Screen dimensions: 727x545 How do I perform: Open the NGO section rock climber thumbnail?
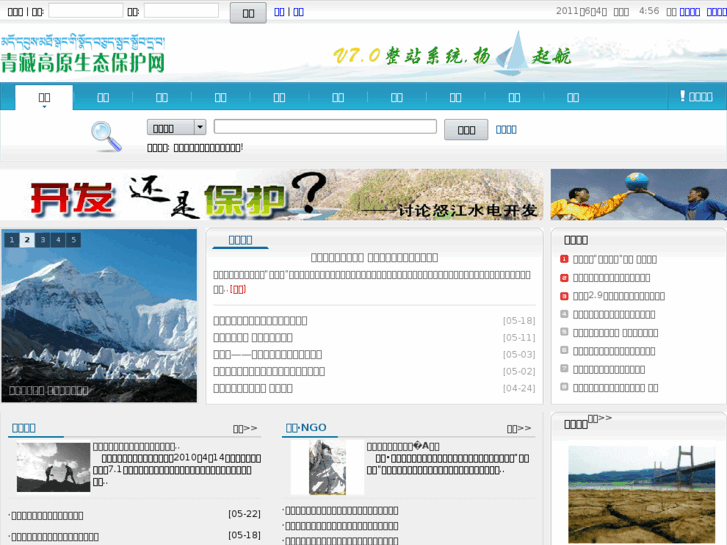pos(327,467)
